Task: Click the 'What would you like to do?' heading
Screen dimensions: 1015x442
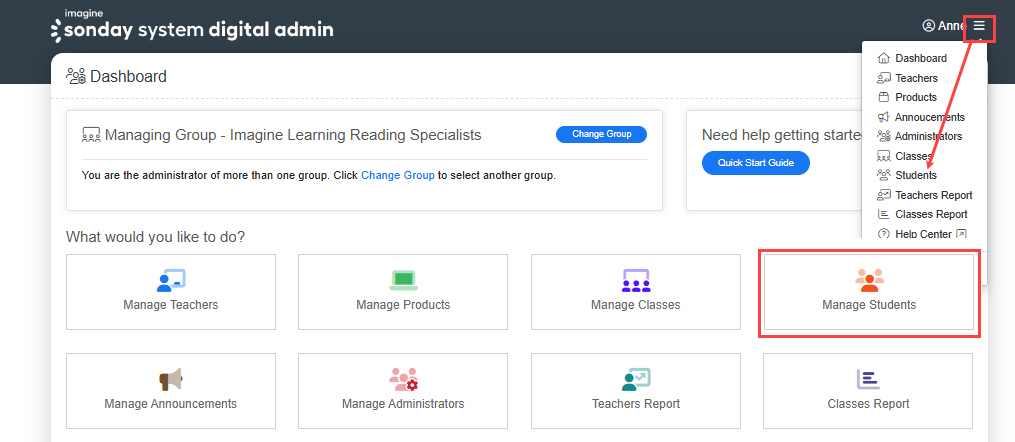Action: point(155,237)
